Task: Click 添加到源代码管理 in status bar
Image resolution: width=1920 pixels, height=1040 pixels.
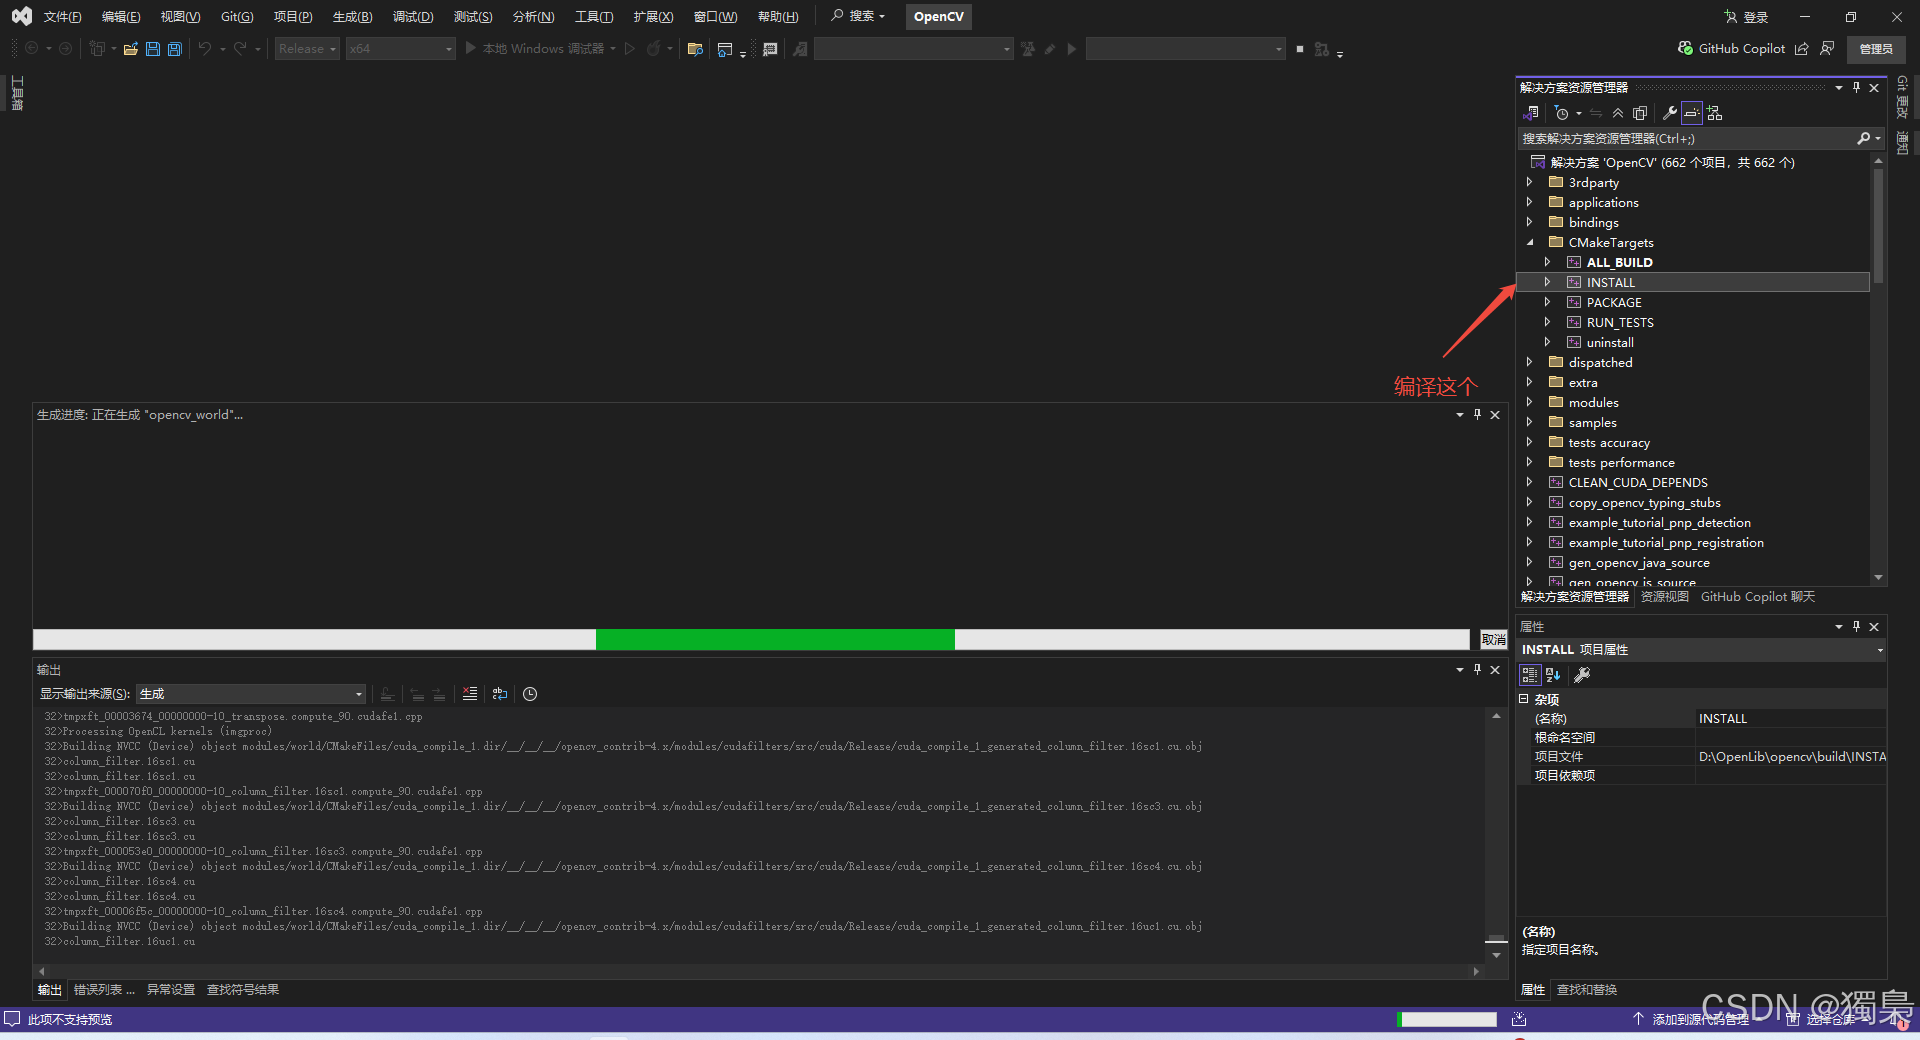Action: [1691, 1020]
